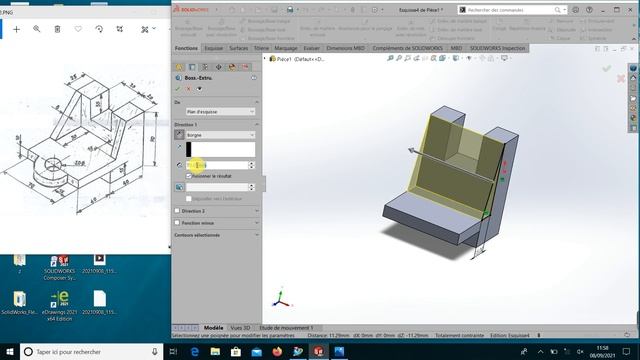
Task: Open the PropertyManager panel tab
Action: pos(192,67)
